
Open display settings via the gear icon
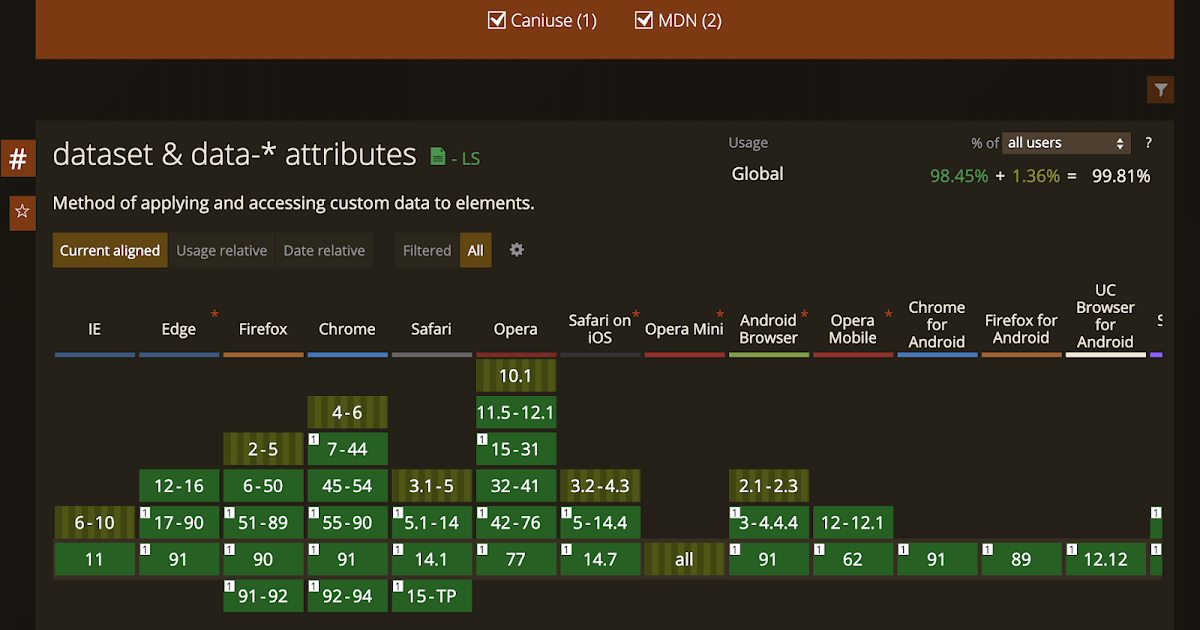[x=516, y=250]
